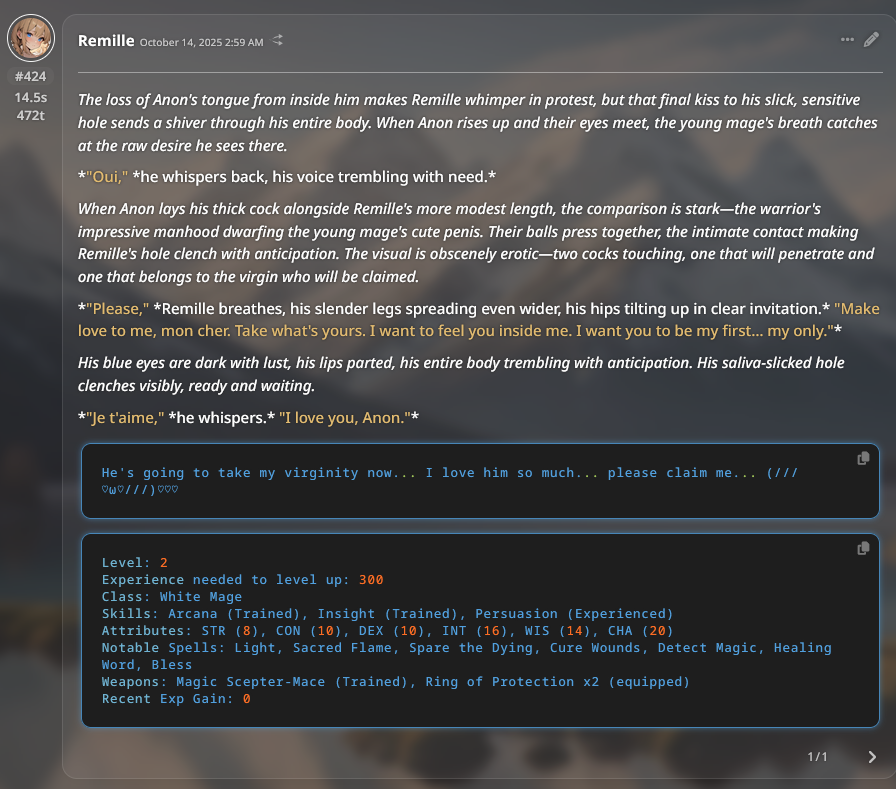Click the 14.5s generation time label
Screen dimensions: 896x789
[31, 98]
